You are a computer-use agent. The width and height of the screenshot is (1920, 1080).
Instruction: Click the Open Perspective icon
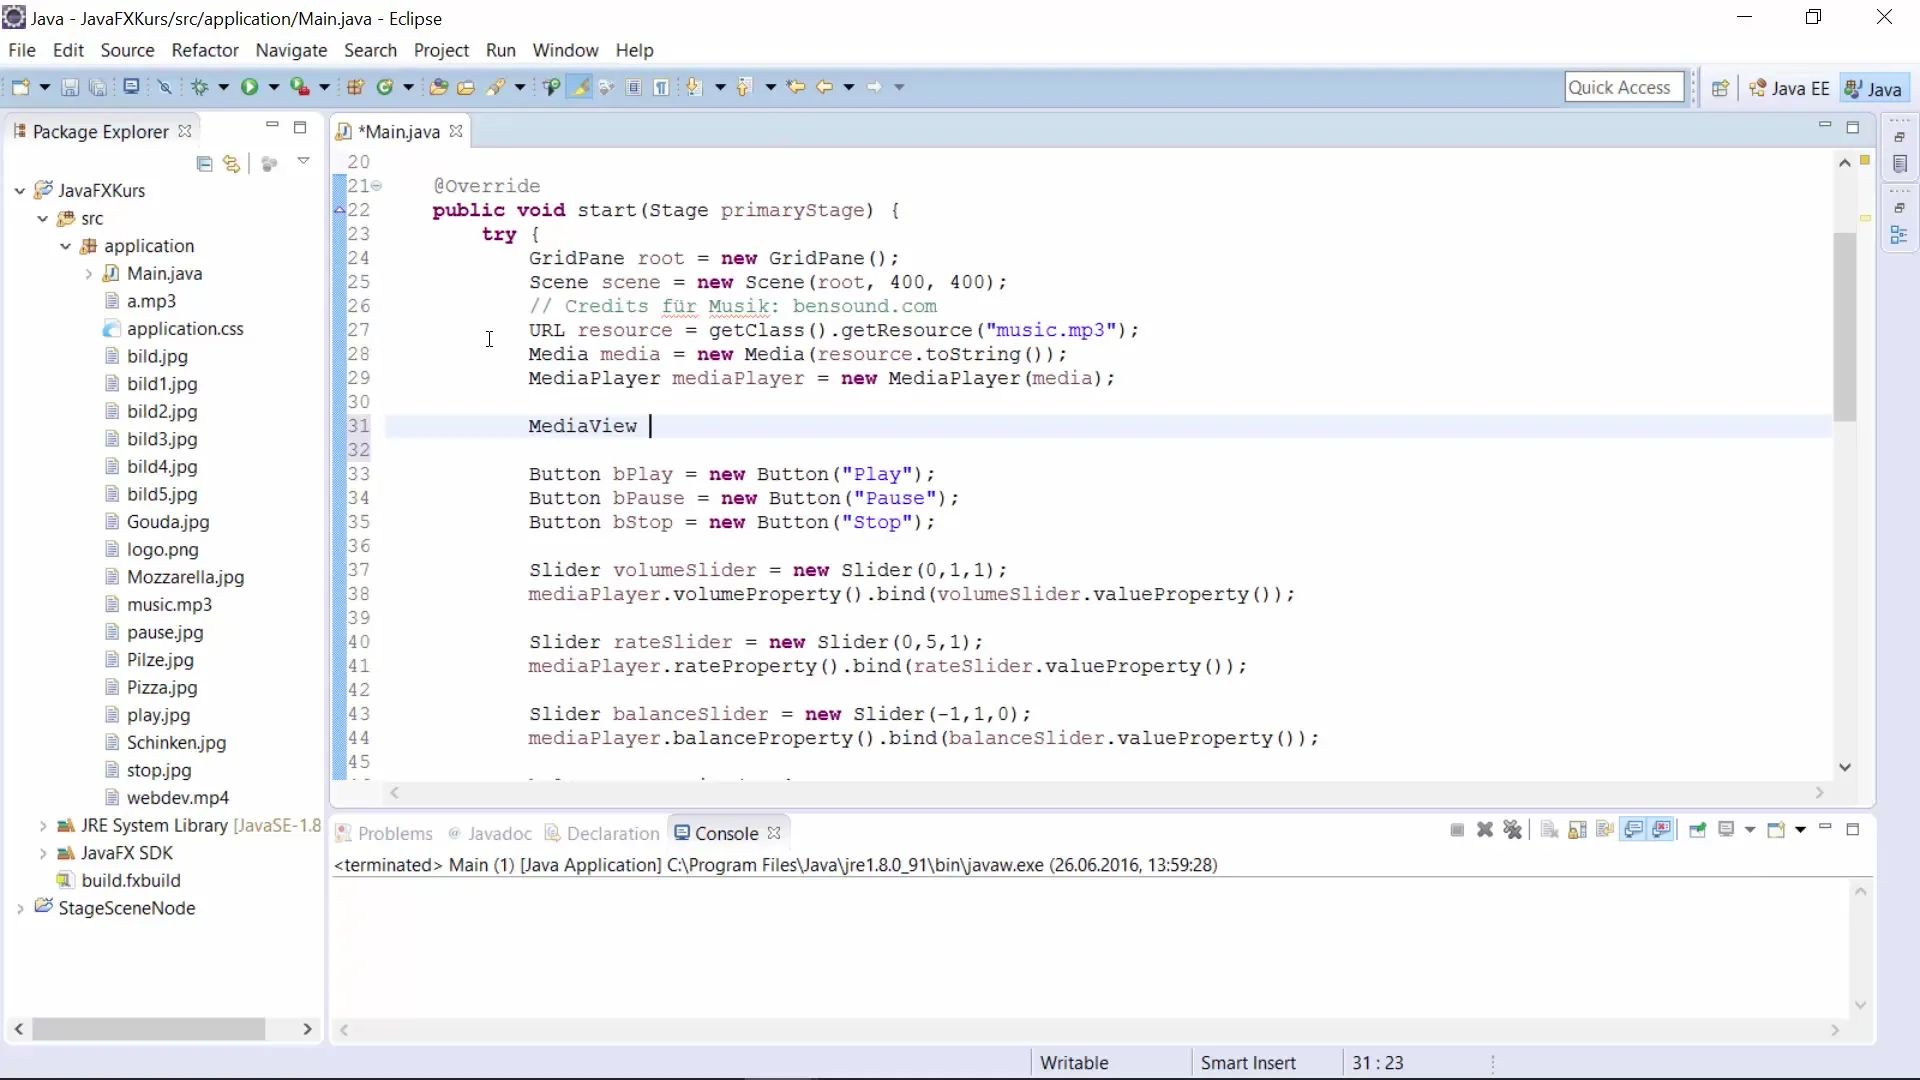point(1720,88)
